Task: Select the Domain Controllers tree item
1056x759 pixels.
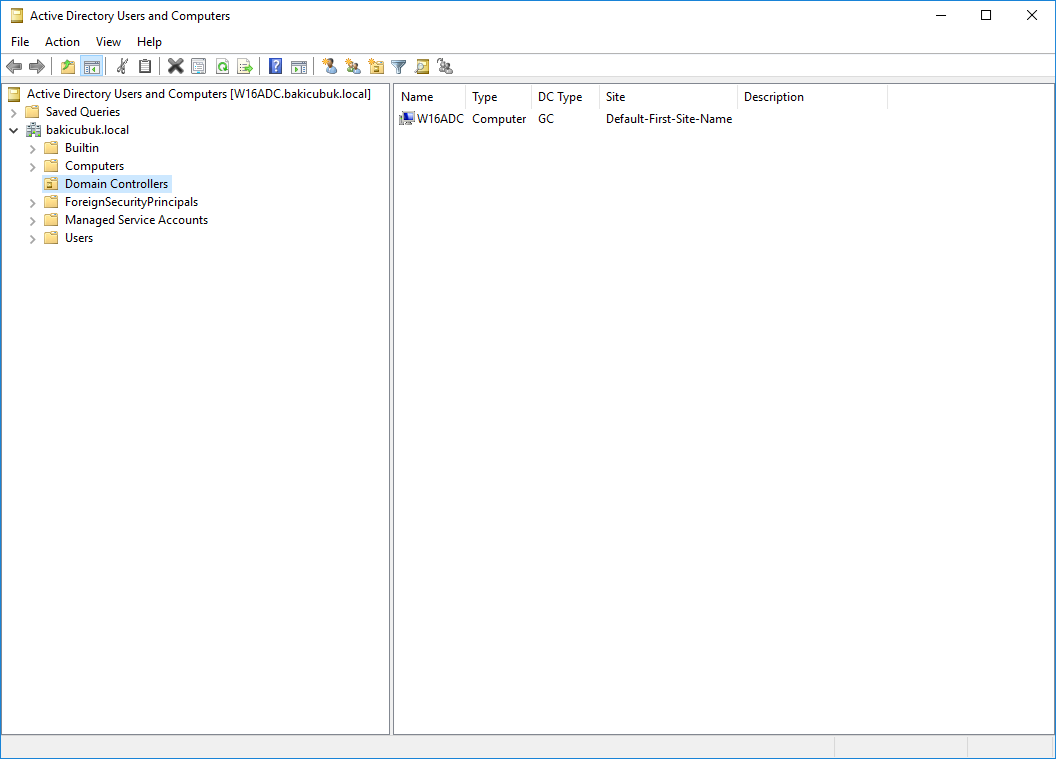Action: click(x=116, y=184)
